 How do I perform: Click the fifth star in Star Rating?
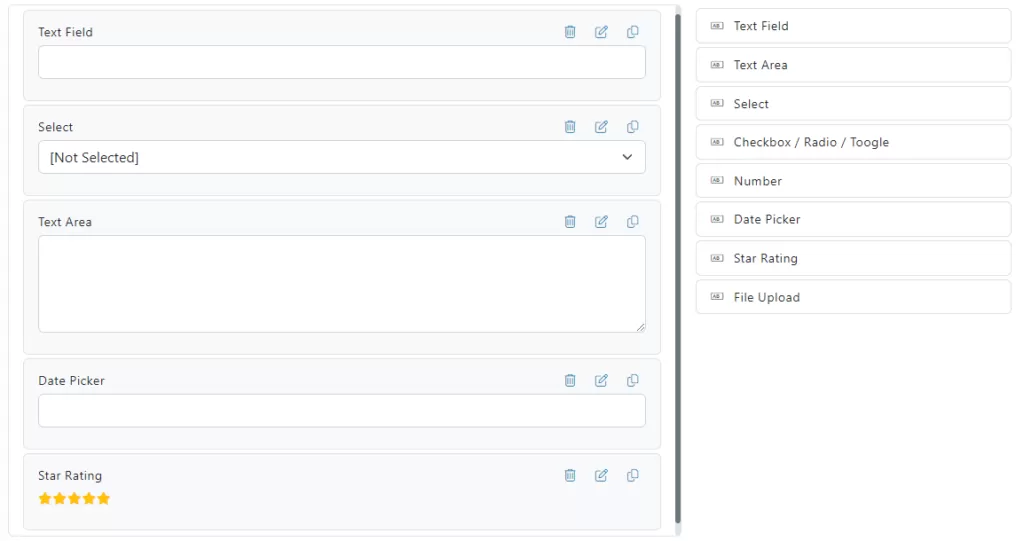tap(104, 499)
